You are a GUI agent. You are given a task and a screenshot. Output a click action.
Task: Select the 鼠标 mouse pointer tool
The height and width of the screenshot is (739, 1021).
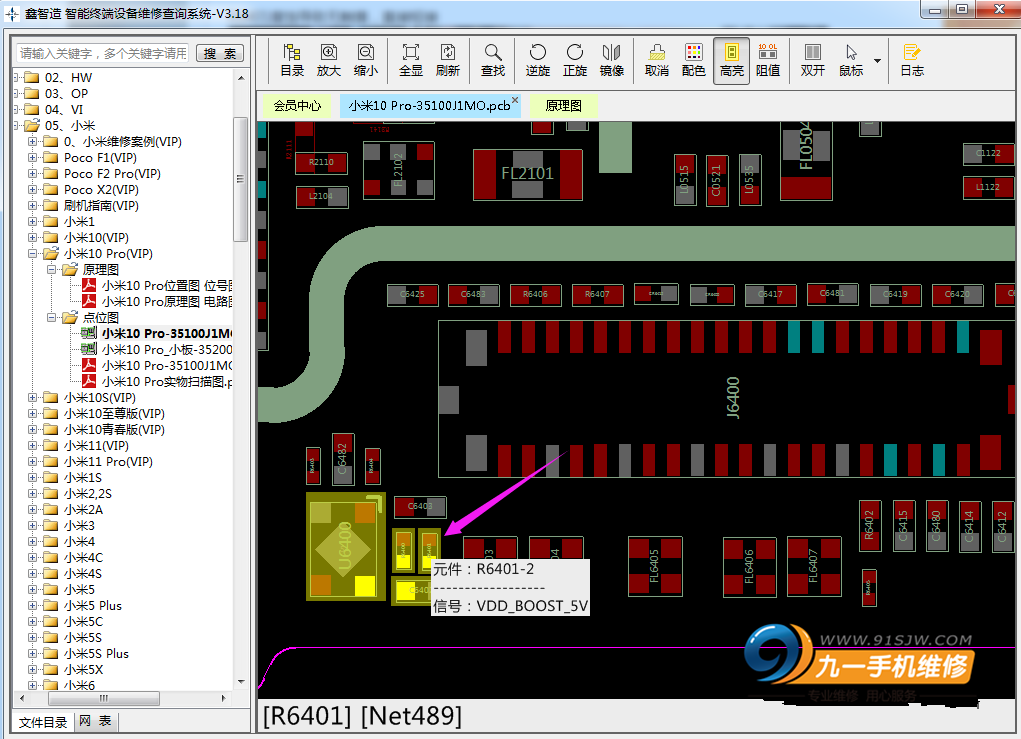coord(850,61)
